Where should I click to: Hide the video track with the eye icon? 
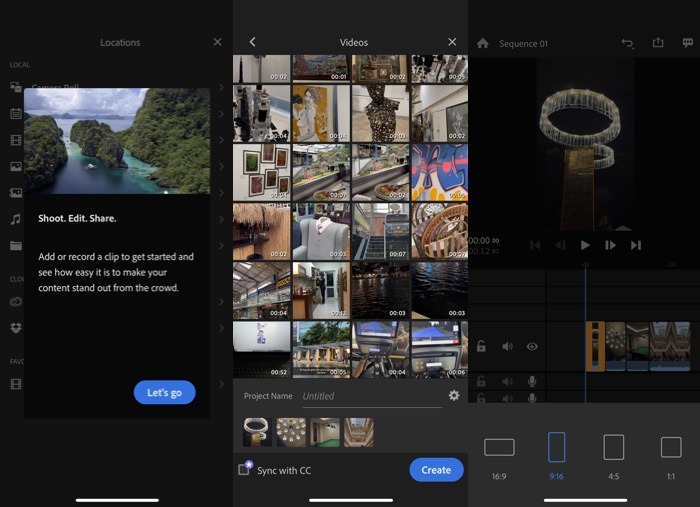[532, 346]
